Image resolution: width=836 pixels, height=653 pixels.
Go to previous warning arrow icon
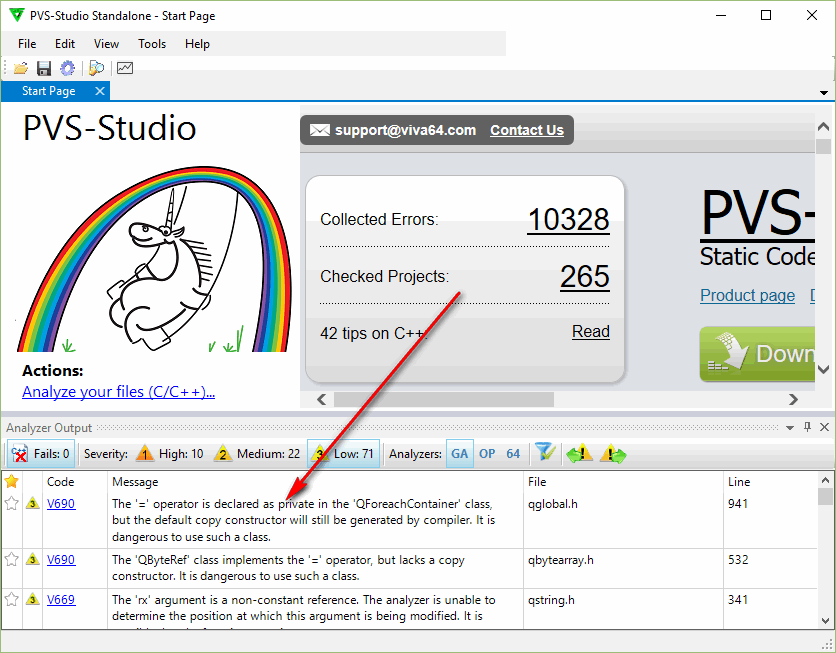579,454
